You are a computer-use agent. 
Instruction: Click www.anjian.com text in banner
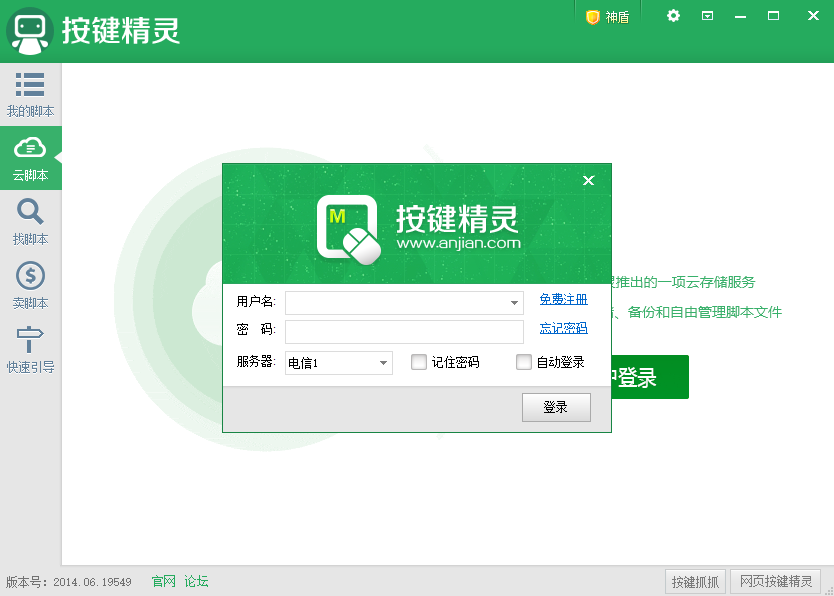click(x=458, y=243)
